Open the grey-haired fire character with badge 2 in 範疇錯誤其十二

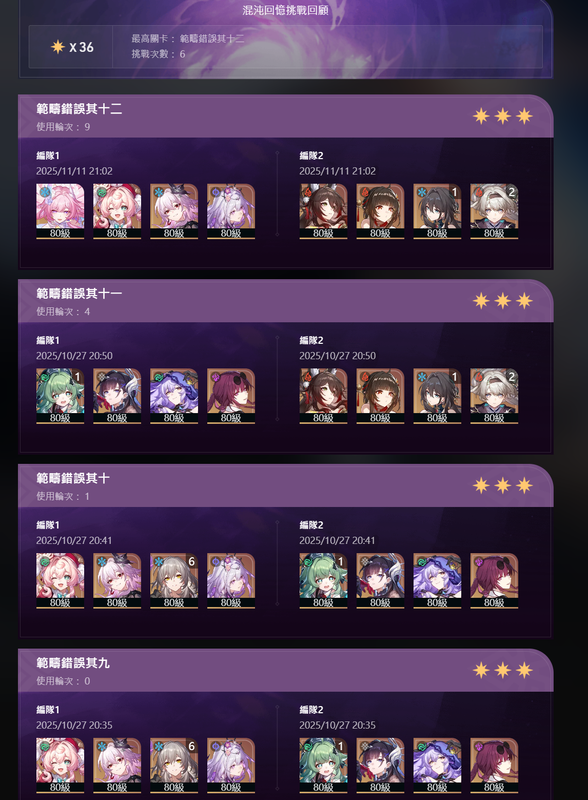pyautogui.click(x=494, y=211)
